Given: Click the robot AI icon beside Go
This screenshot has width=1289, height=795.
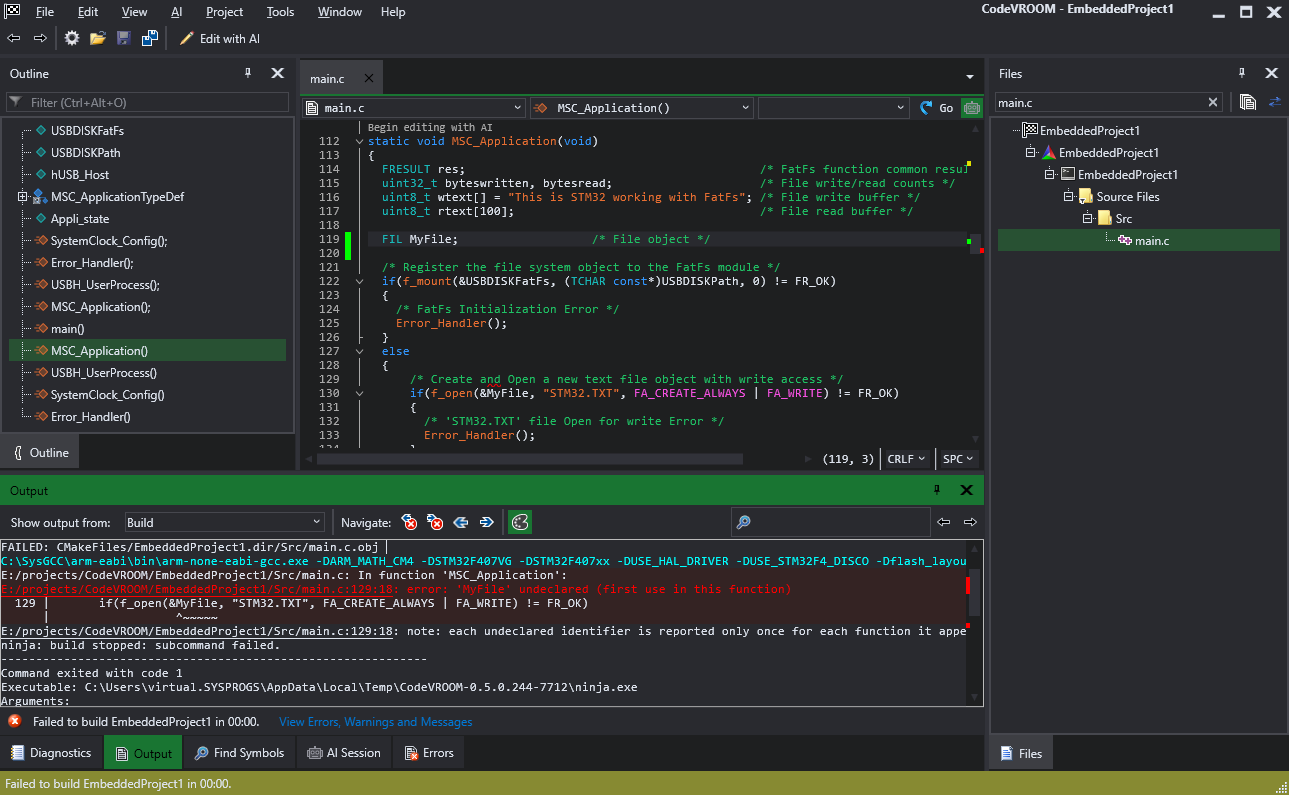Looking at the screenshot, I should point(971,108).
